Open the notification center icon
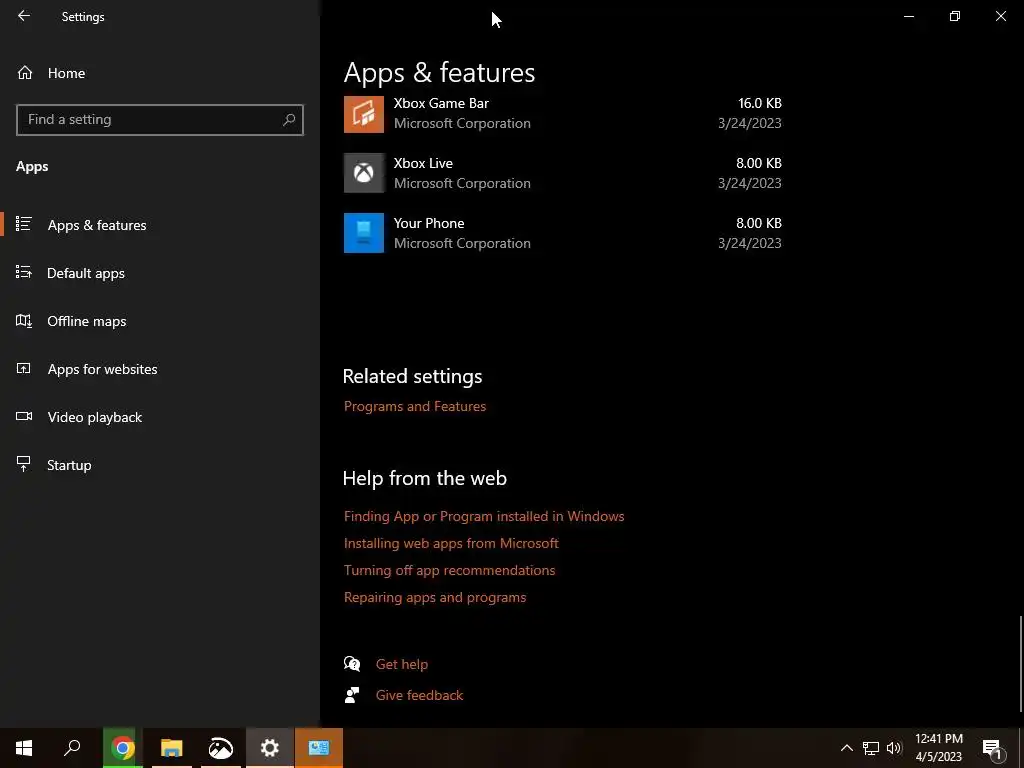1024x768 pixels. click(x=992, y=748)
